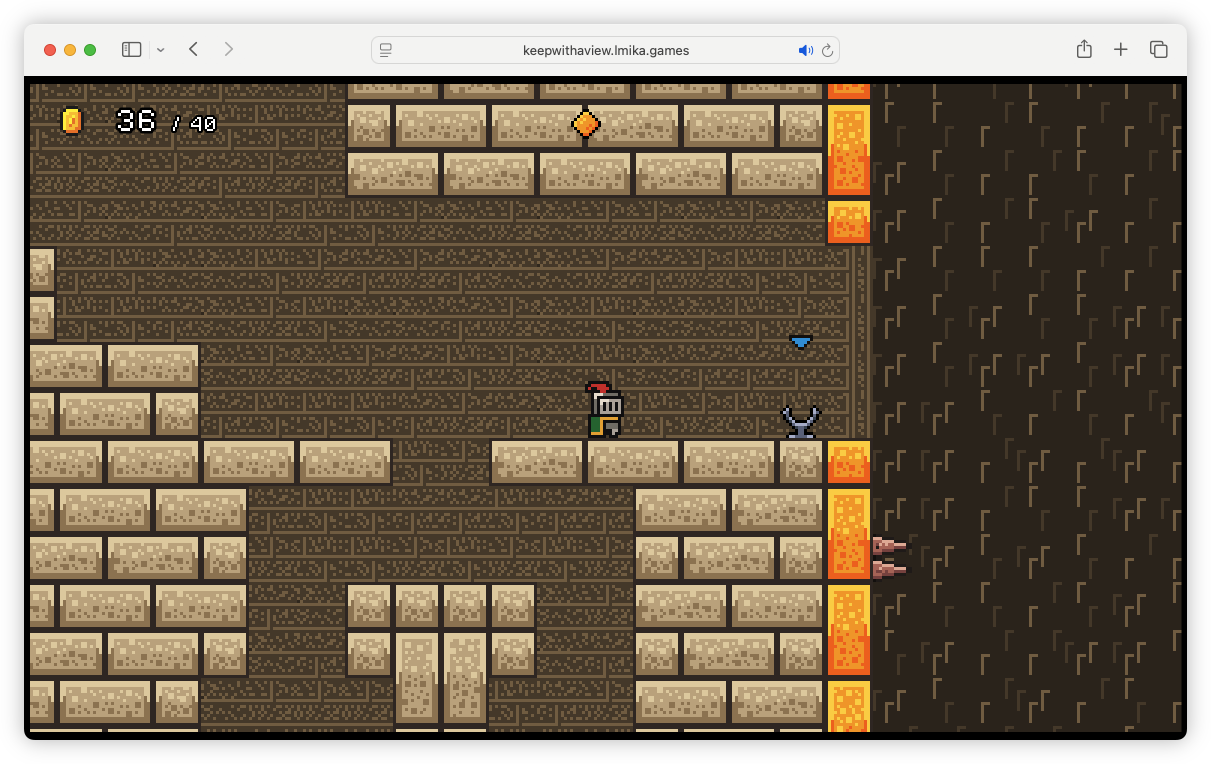This screenshot has width=1211, height=764.
Task: Reload the current page
Action: click(827, 50)
